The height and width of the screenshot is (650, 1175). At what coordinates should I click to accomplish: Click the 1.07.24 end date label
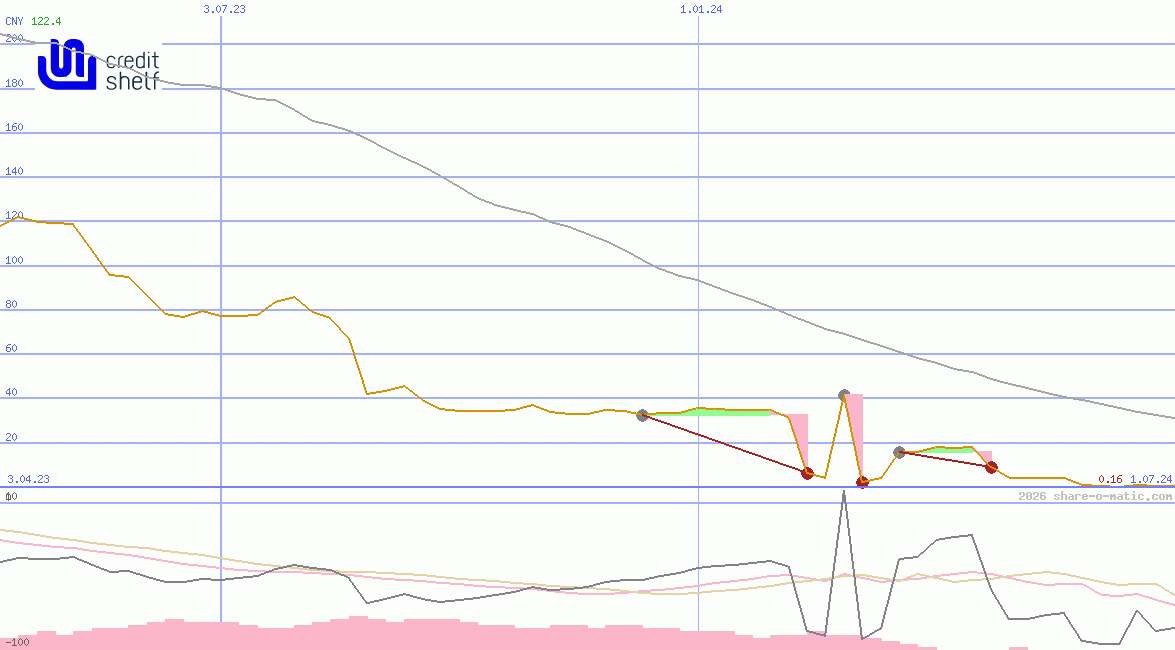(1150, 480)
